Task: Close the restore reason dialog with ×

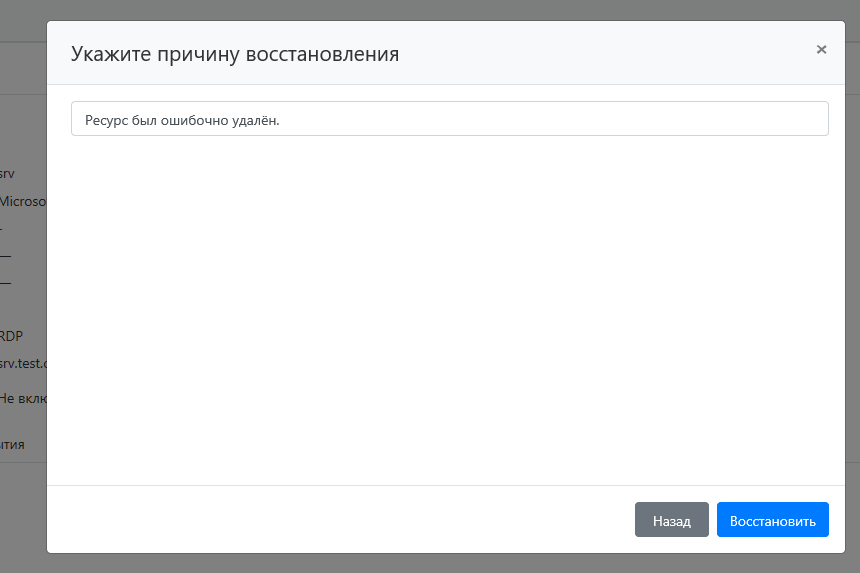Action: click(x=821, y=49)
